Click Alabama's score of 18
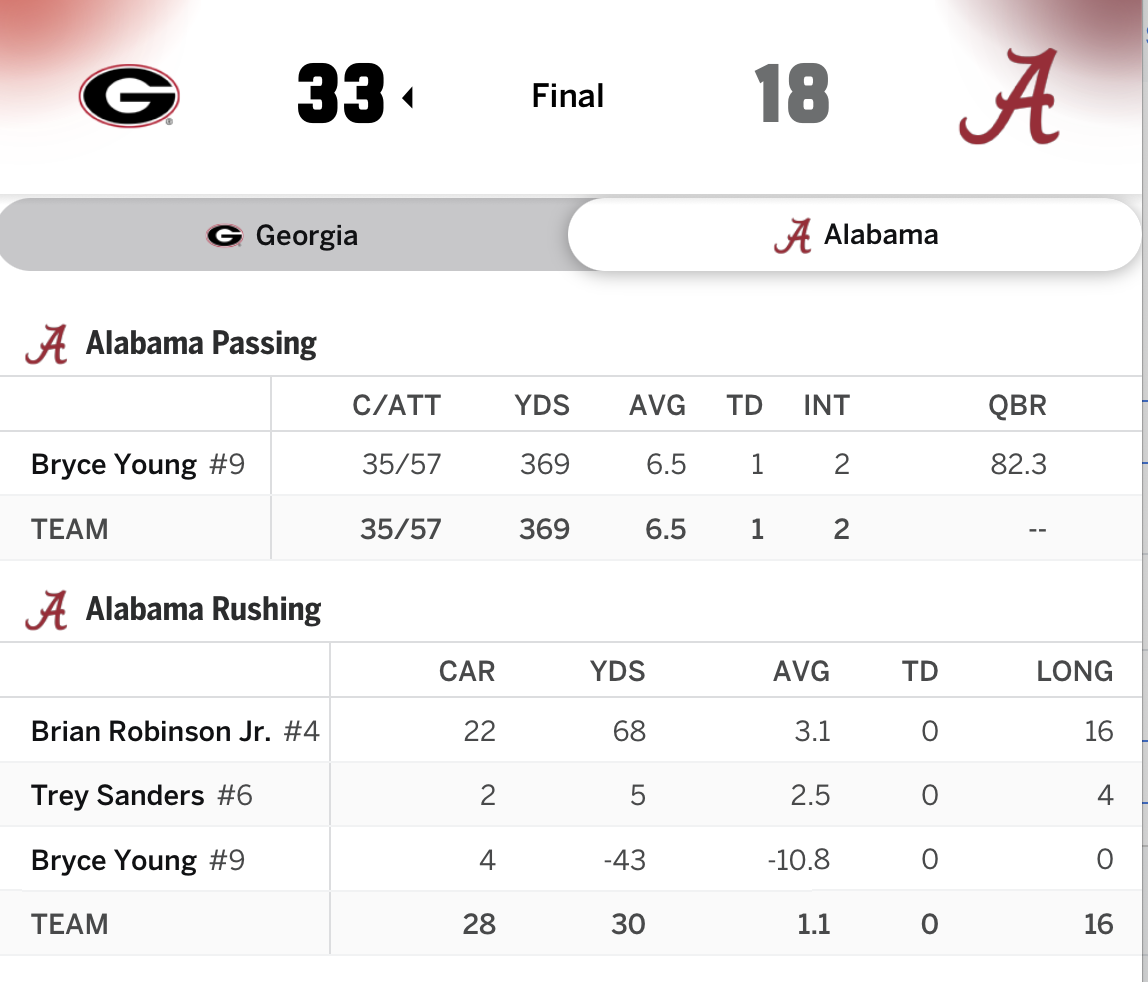The width and height of the screenshot is (1148, 982). [x=792, y=95]
